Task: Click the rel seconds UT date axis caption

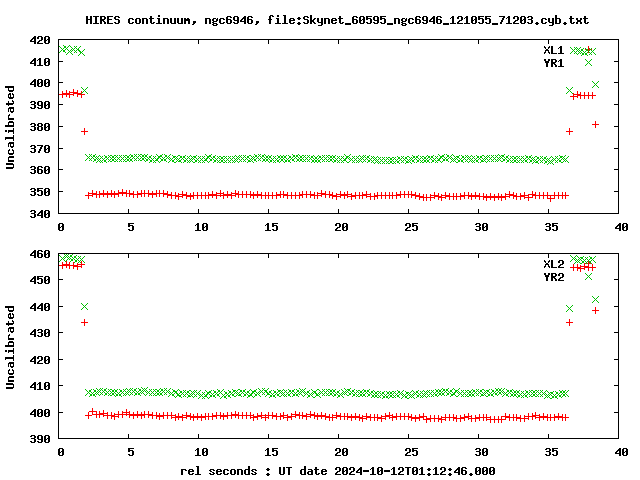Action: (x=338, y=471)
